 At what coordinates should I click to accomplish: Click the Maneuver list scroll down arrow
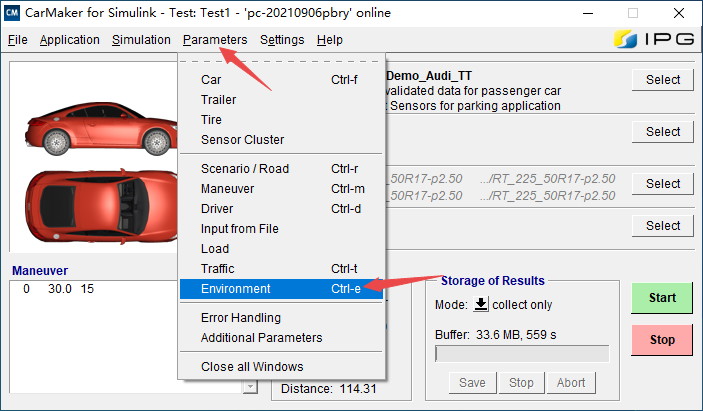click(251, 386)
